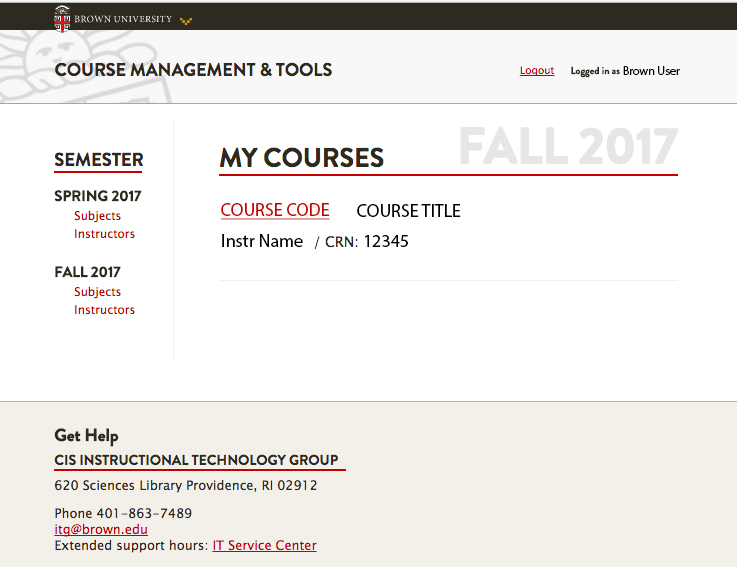Expand the Brown University header chevron
The height and width of the screenshot is (567, 737).
click(186, 21)
